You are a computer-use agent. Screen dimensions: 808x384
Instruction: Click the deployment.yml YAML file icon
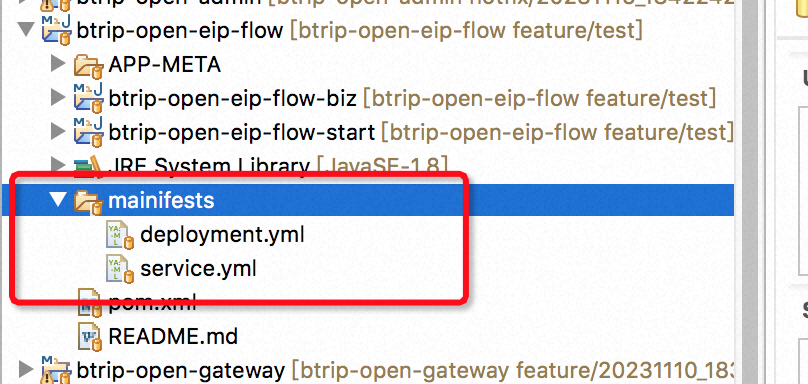(120, 235)
